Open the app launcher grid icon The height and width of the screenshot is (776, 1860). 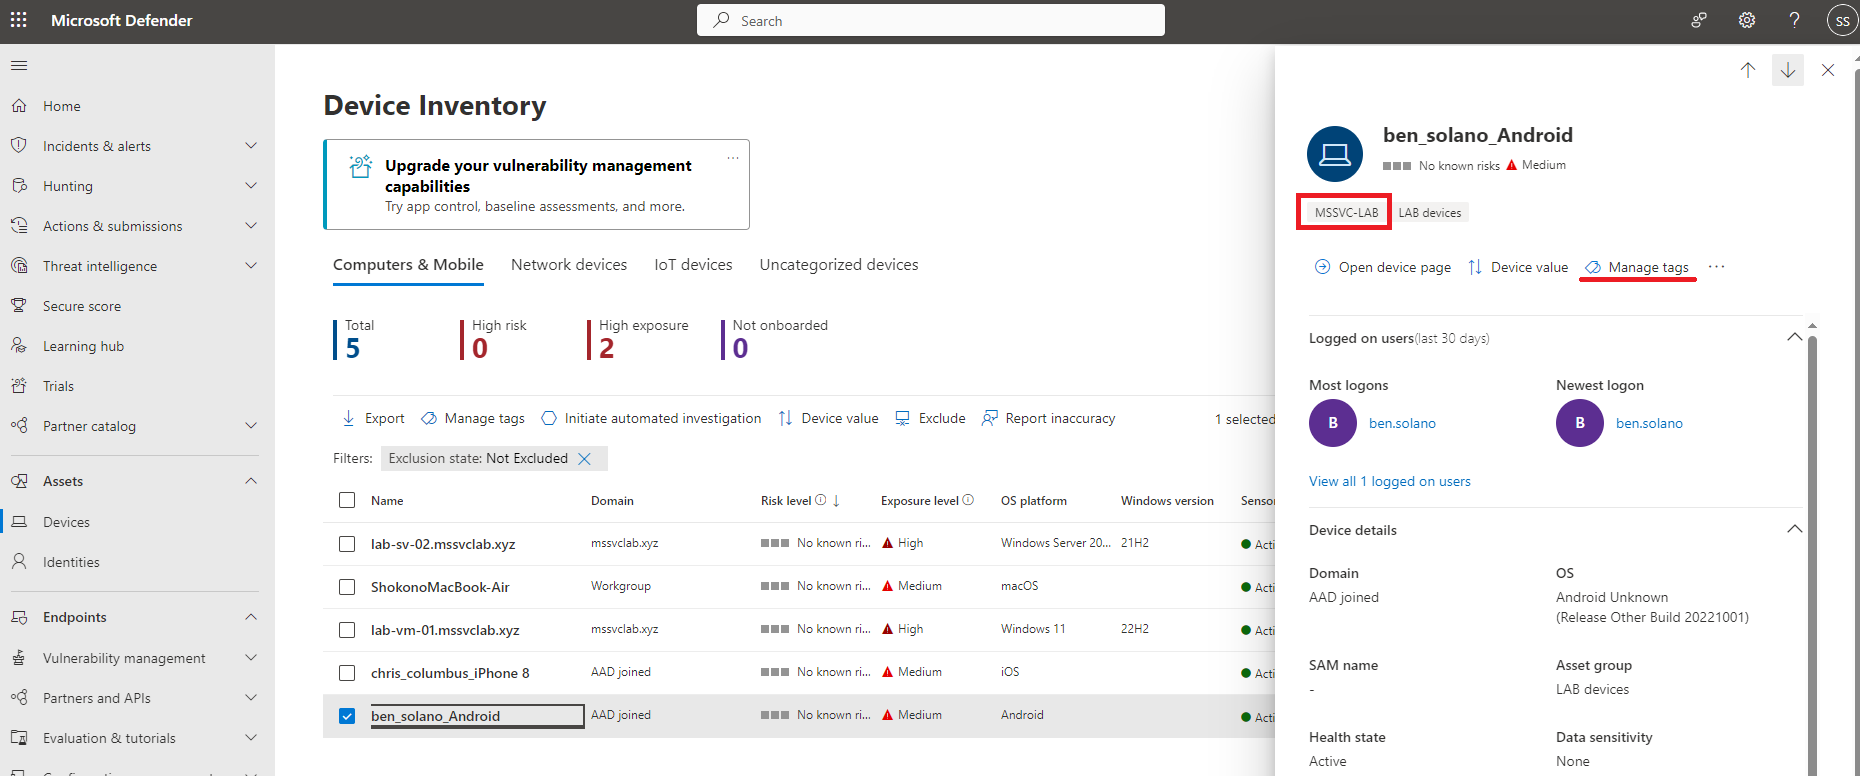[x=19, y=20]
